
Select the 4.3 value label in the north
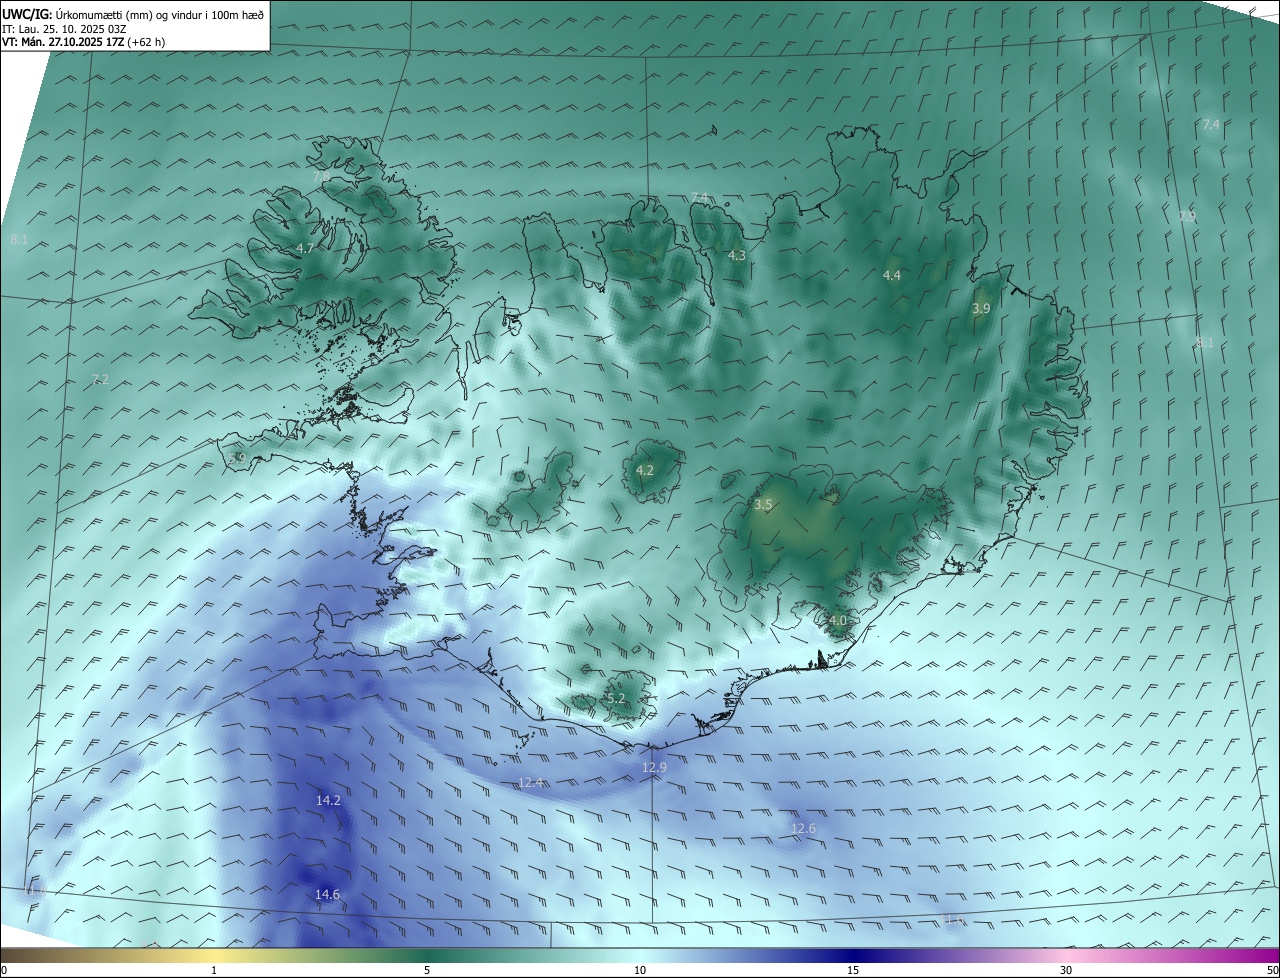click(x=737, y=255)
